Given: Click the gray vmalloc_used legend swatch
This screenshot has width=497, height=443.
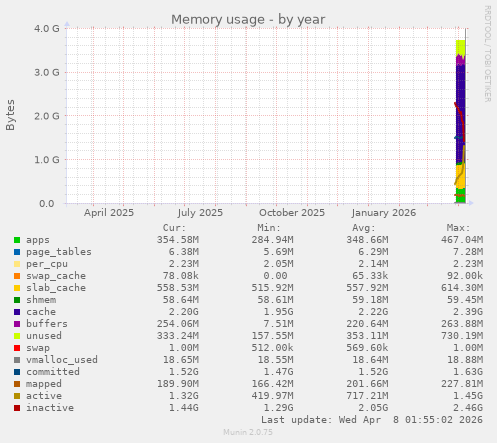Looking at the screenshot, I should pos(17,360).
